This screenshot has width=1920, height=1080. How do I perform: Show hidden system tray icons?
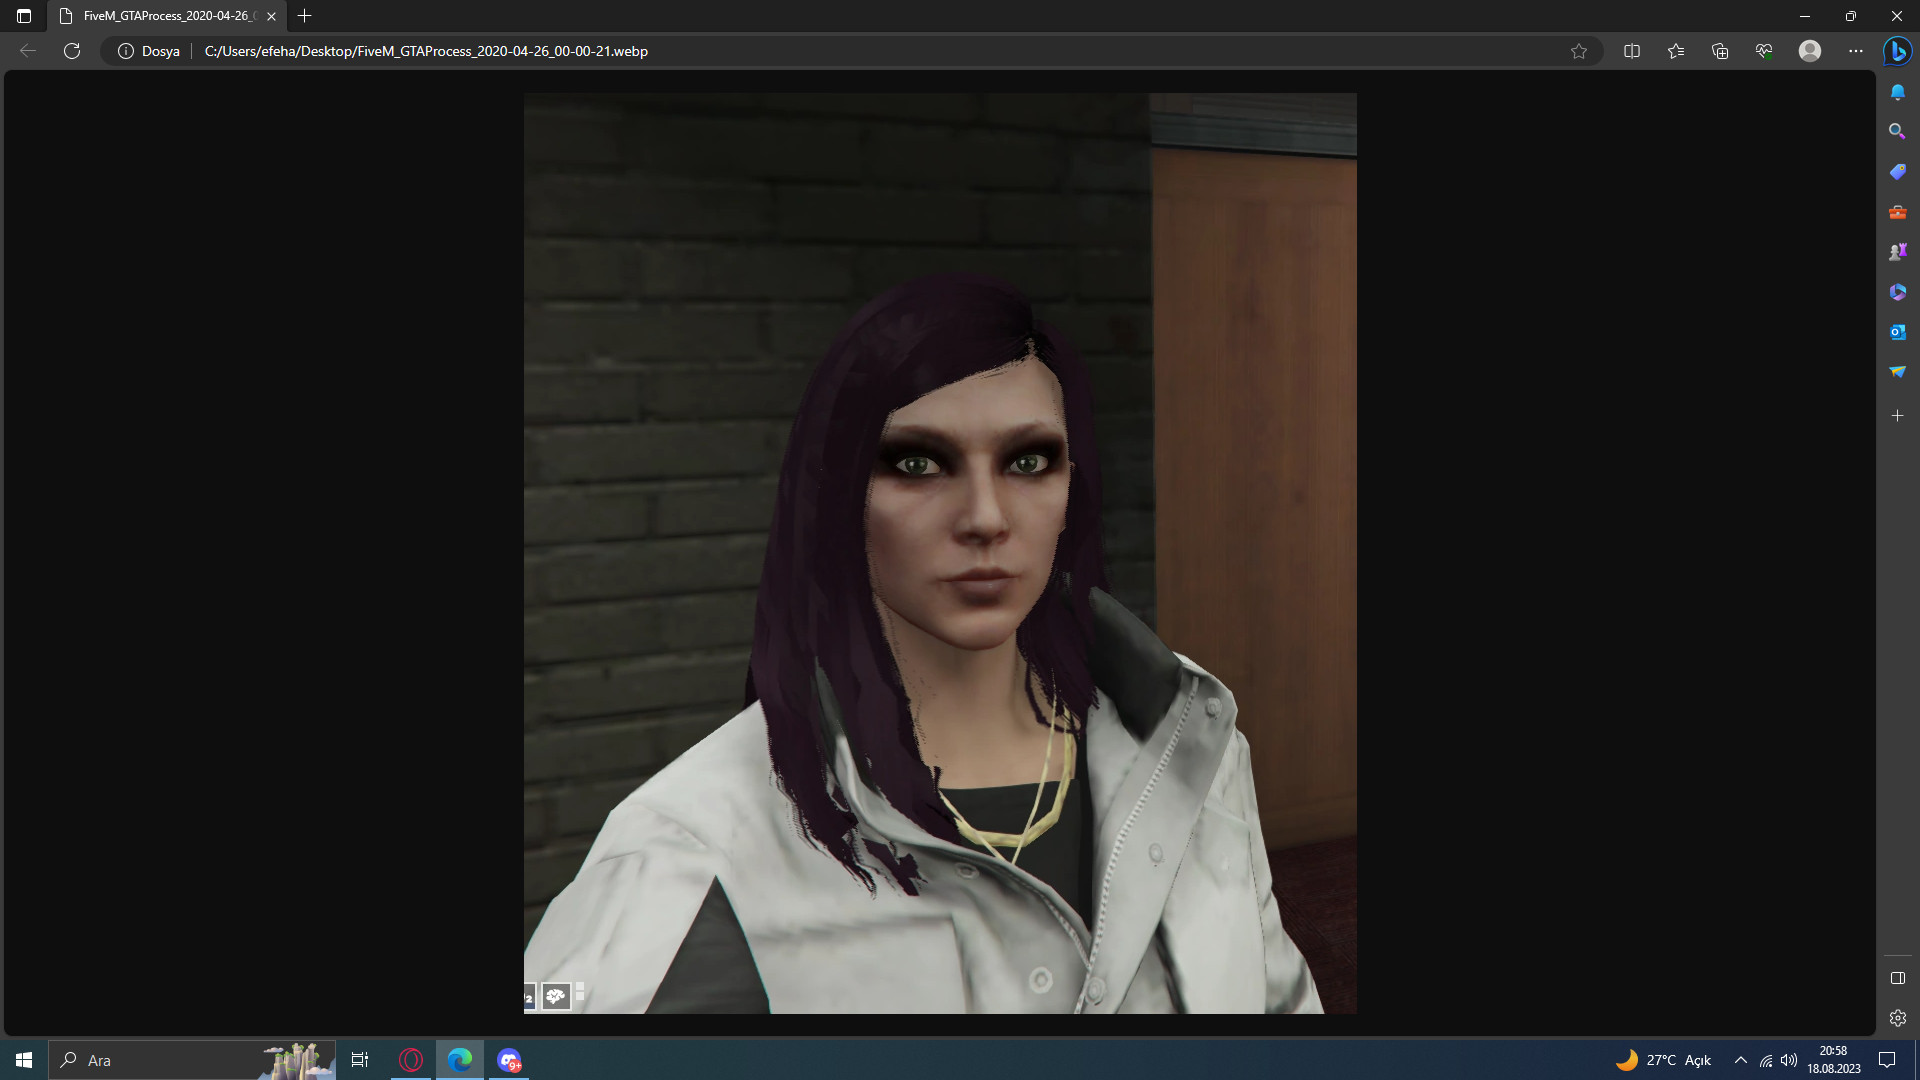[1741, 1060]
